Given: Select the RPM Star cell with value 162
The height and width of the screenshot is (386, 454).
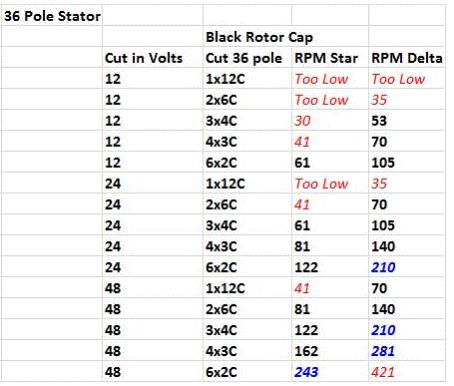Looking at the screenshot, I should (330, 350).
